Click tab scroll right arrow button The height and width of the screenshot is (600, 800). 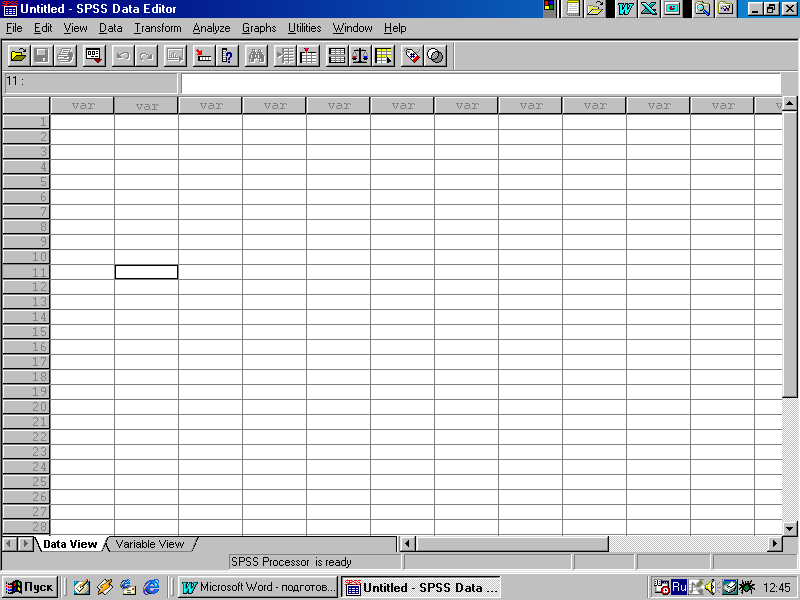click(26, 544)
